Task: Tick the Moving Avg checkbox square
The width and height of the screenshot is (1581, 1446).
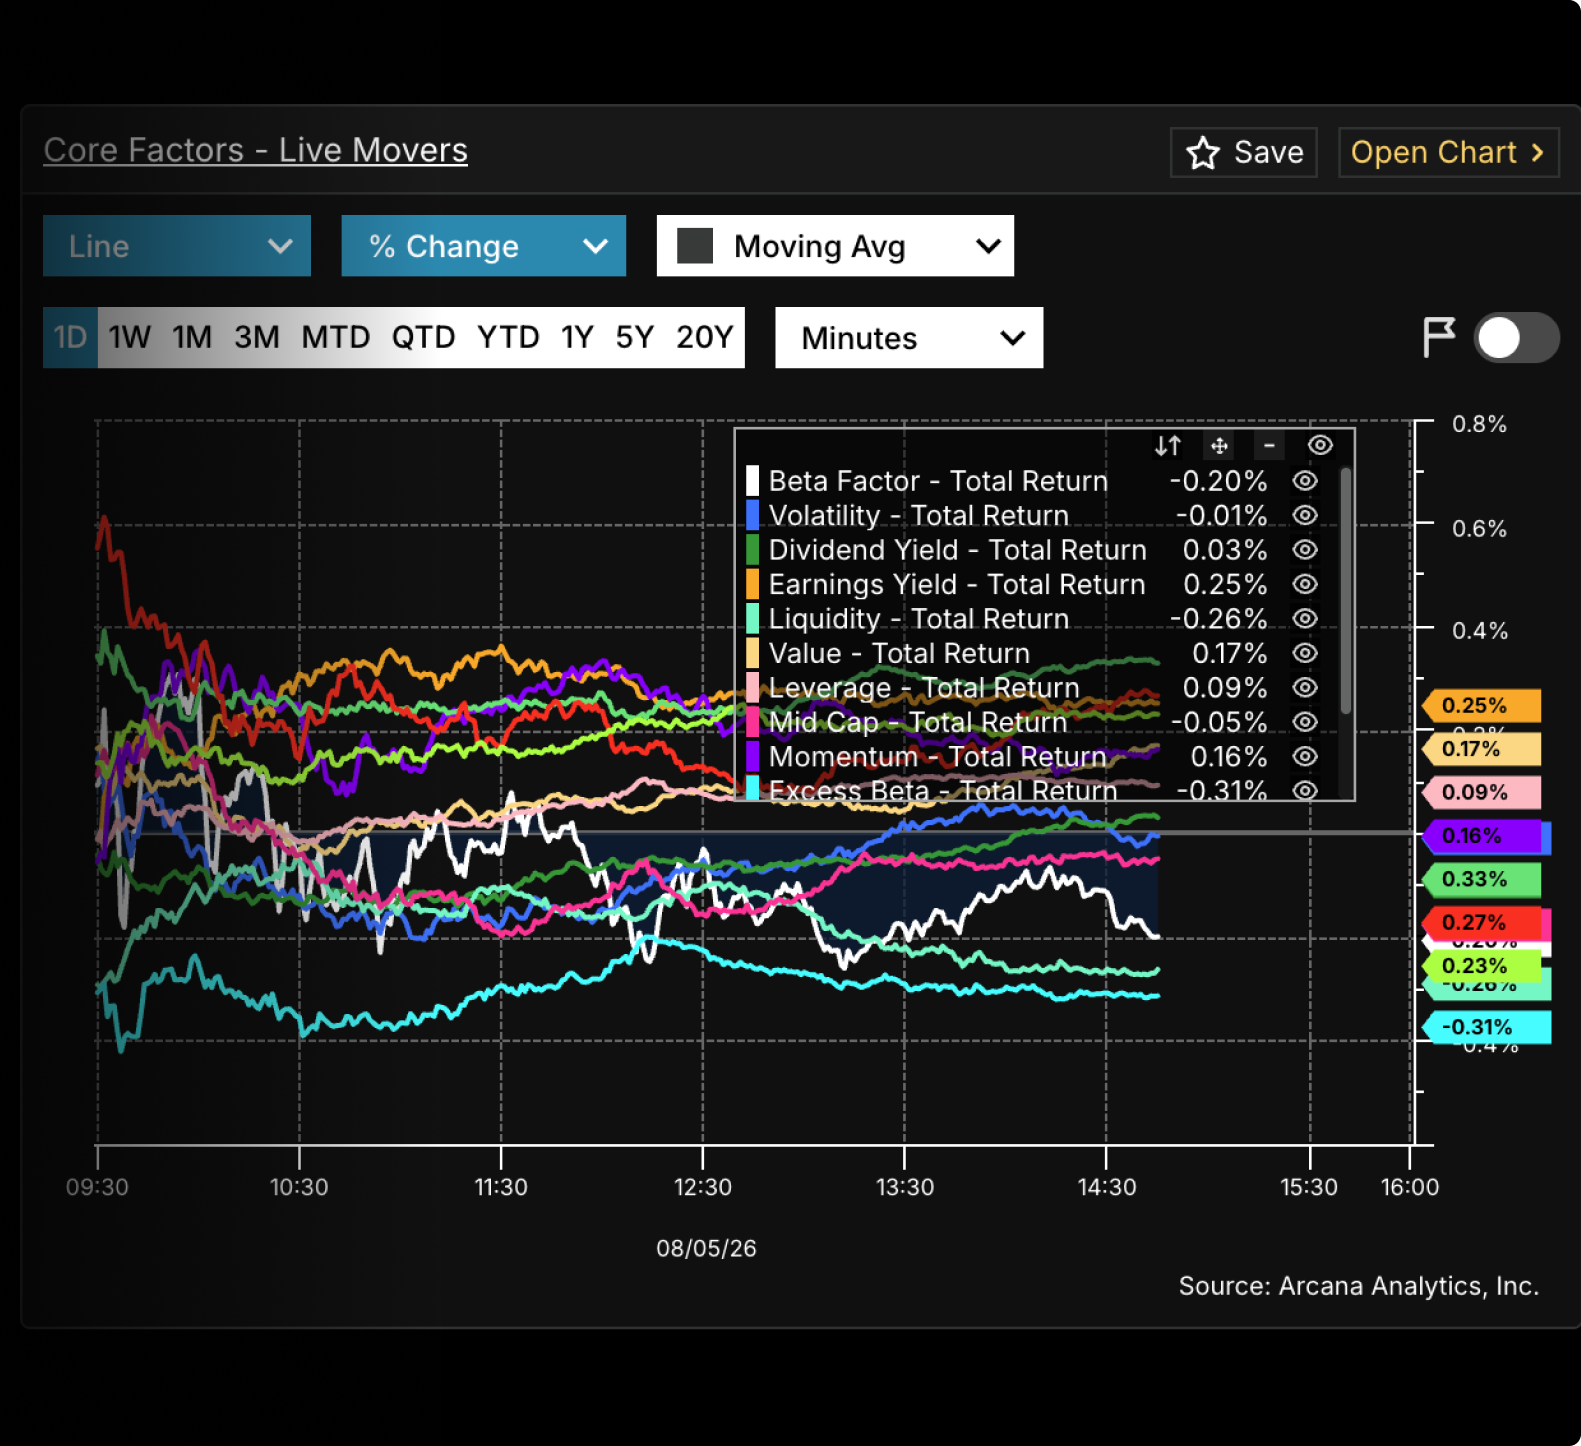Action: [x=695, y=246]
